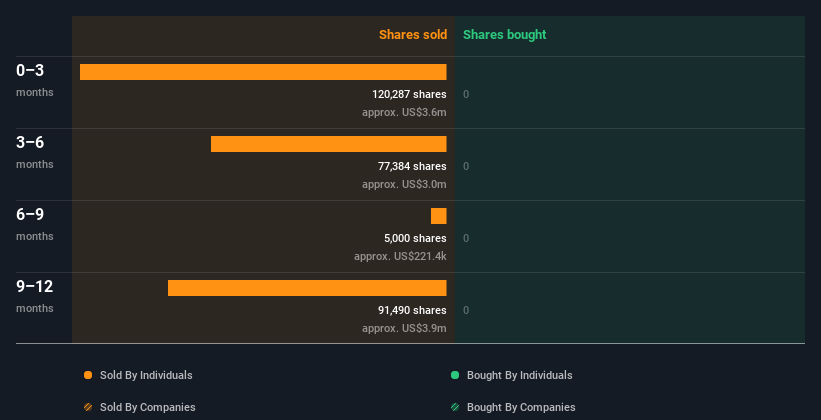Select the Sold By Companies legend label

pyautogui.click(x=148, y=407)
